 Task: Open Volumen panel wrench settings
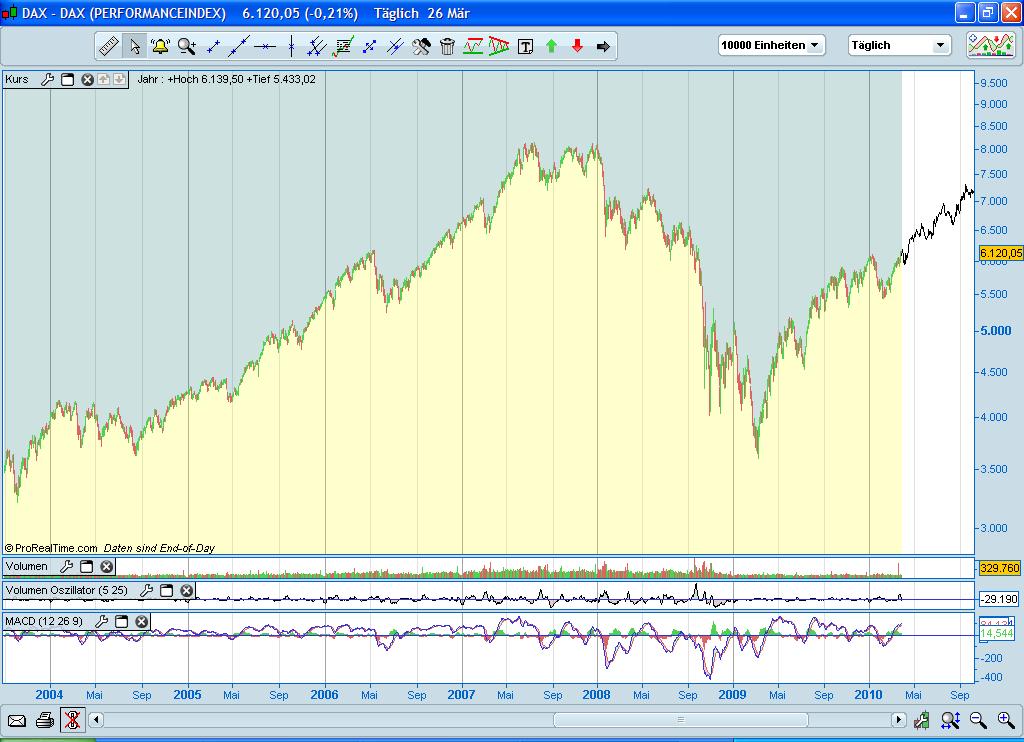pyautogui.click(x=66, y=566)
